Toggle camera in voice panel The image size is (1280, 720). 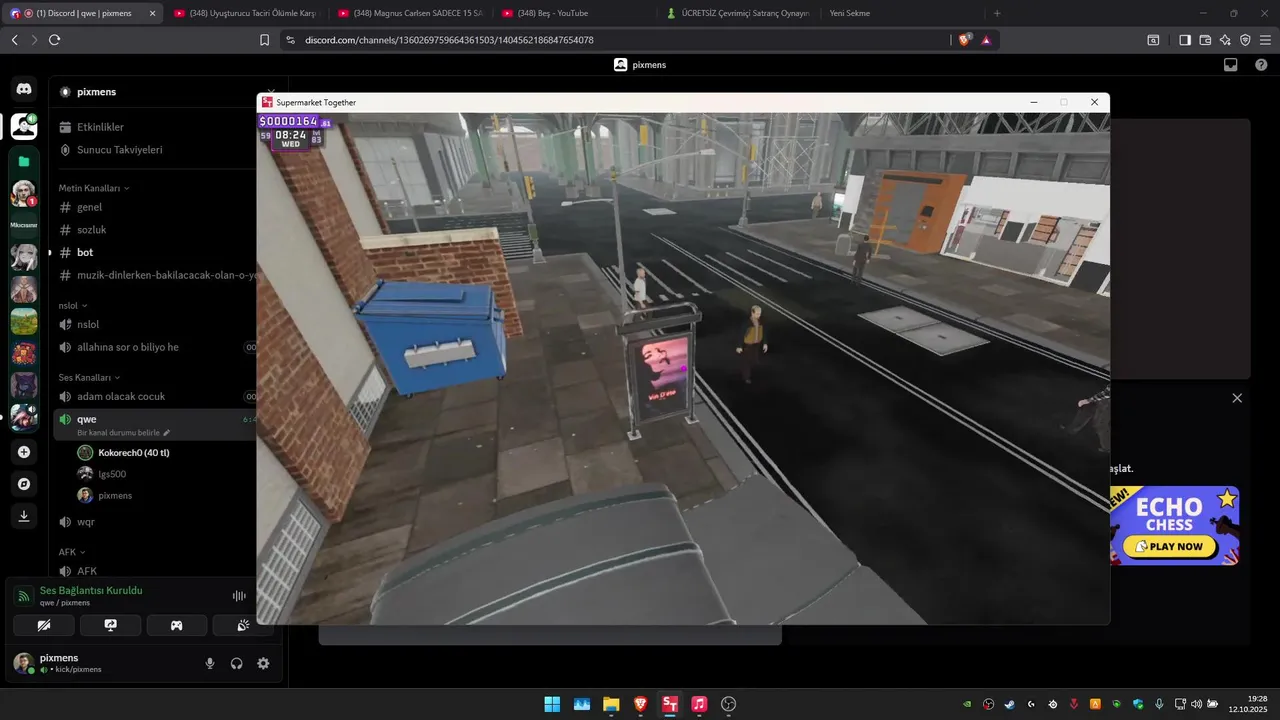(x=43, y=625)
